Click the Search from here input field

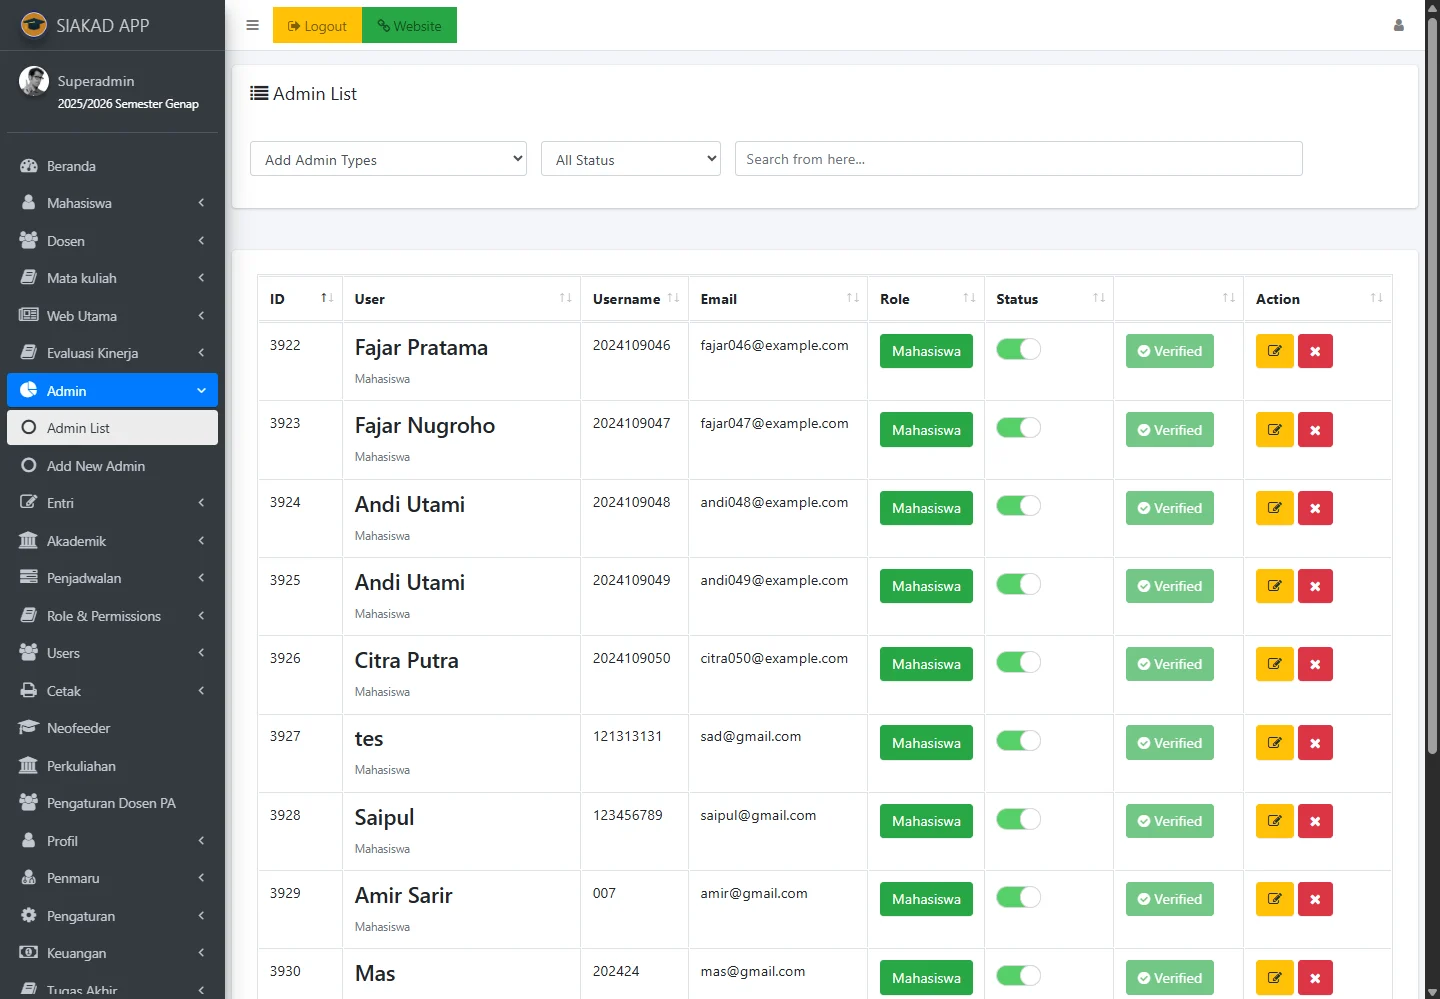[1018, 159]
